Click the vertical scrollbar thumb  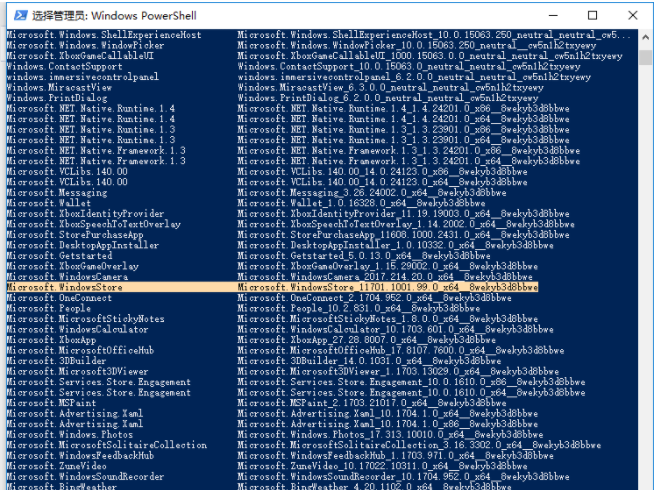[646, 58]
